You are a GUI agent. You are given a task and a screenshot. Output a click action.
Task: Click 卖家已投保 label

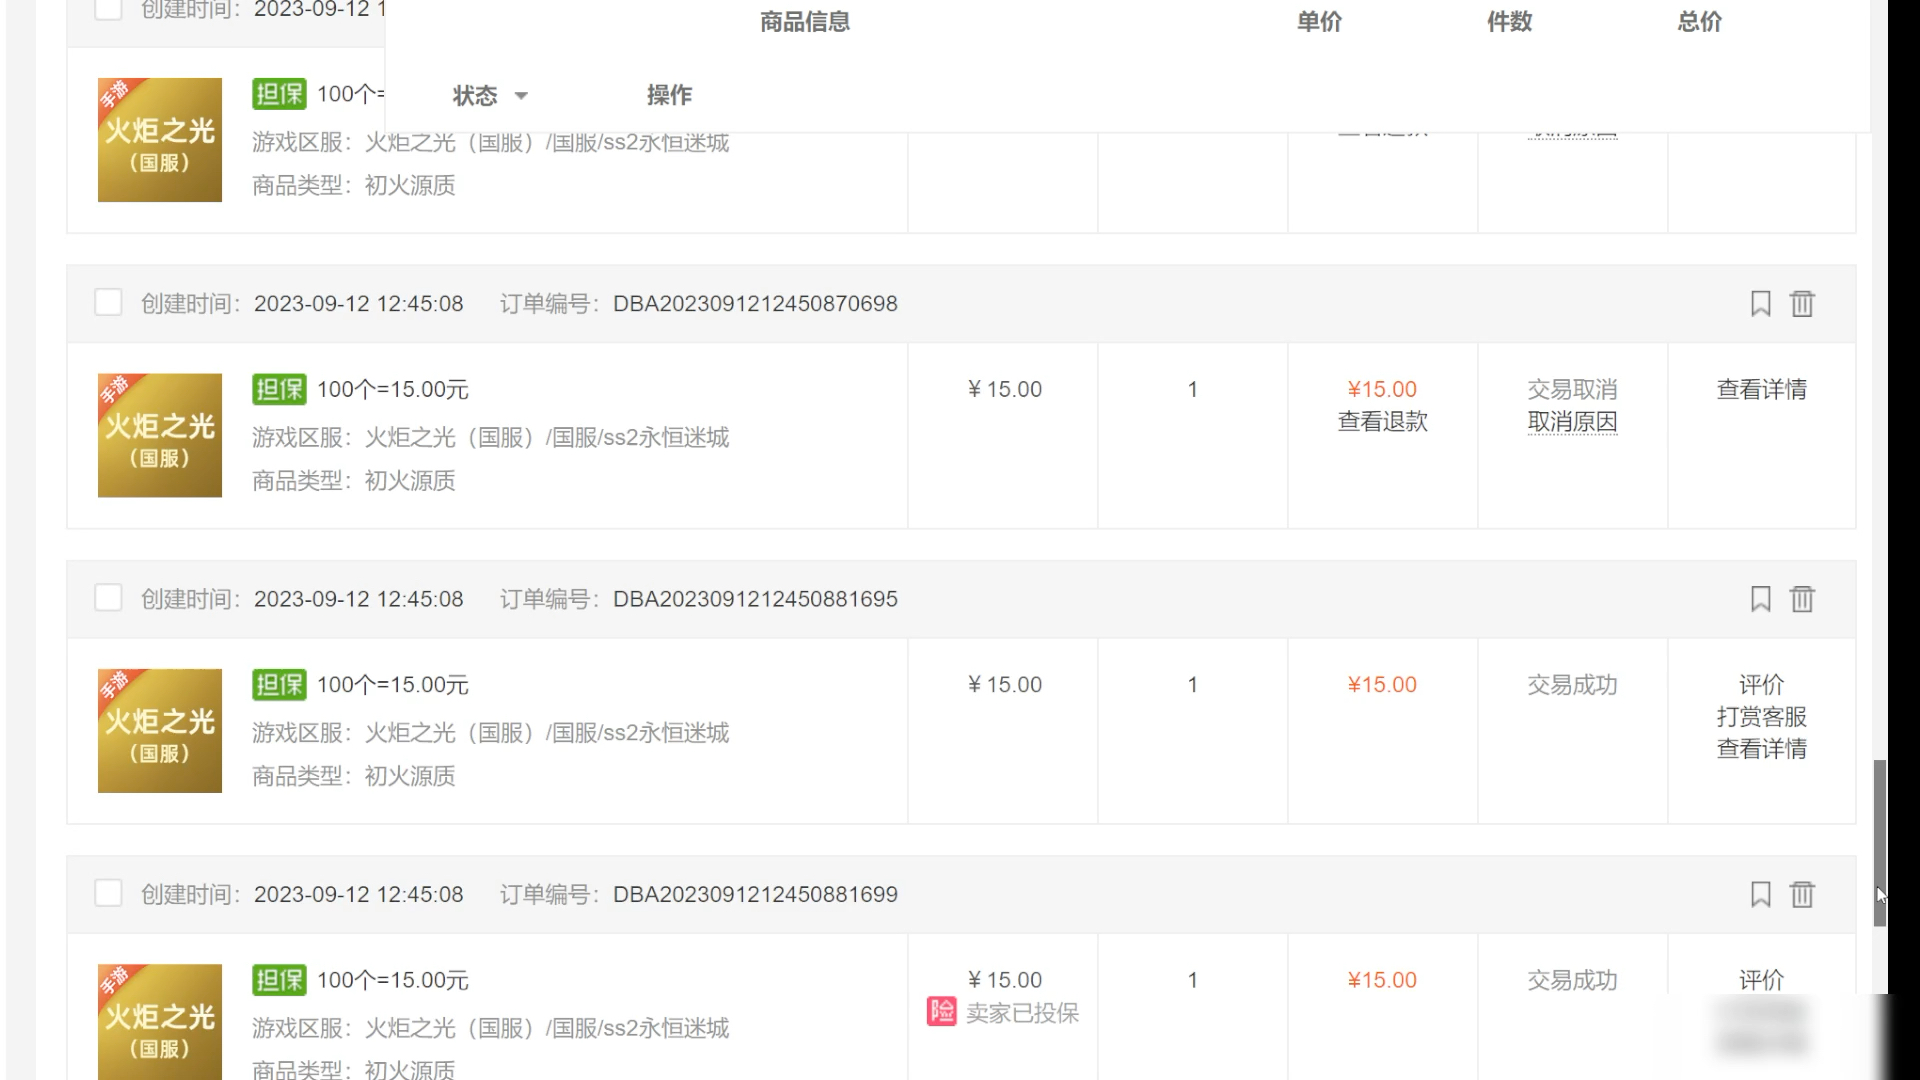coord(1022,1012)
